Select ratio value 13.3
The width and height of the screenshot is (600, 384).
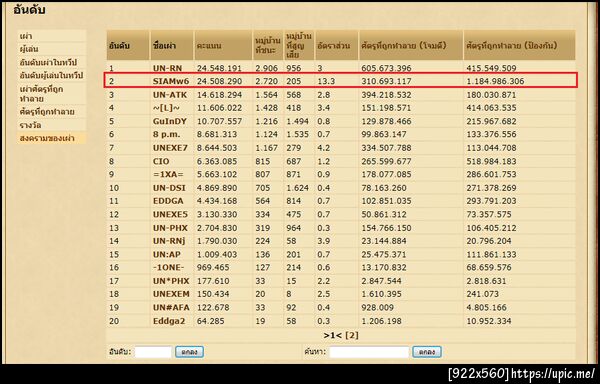(326, 81)
